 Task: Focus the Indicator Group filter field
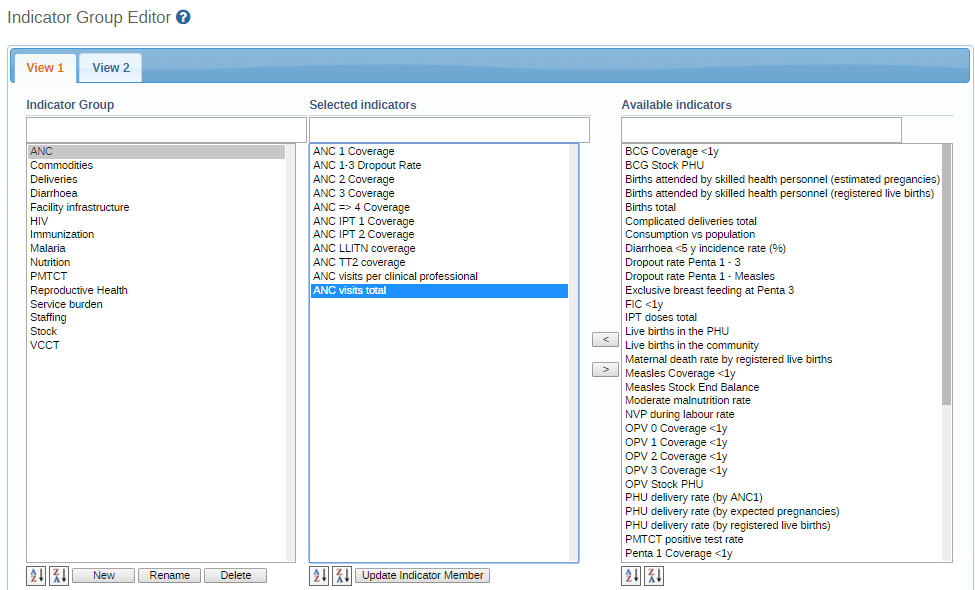click(x=166, y=130)
